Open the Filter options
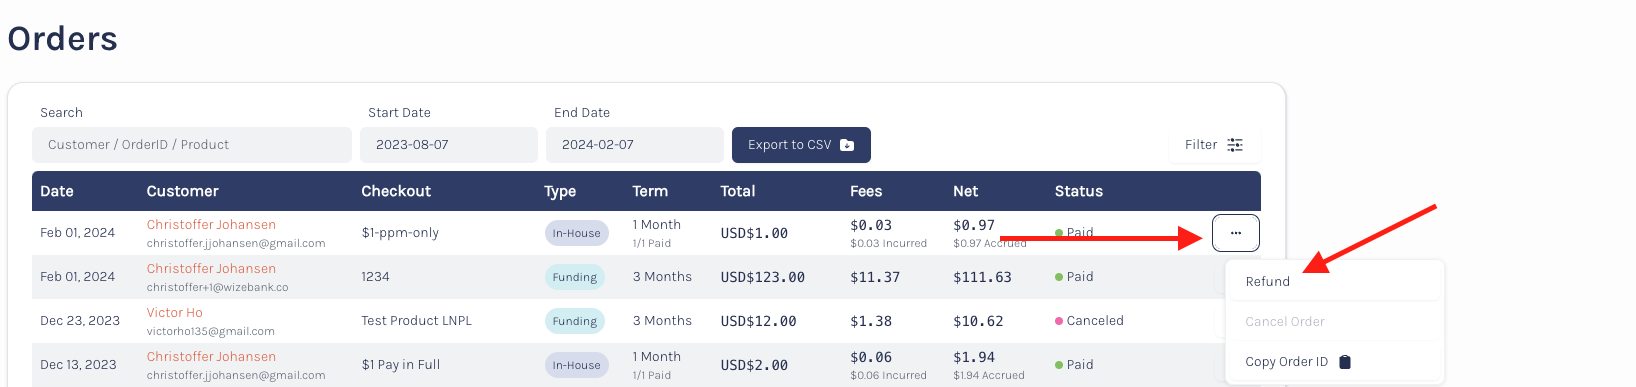 1214,145
